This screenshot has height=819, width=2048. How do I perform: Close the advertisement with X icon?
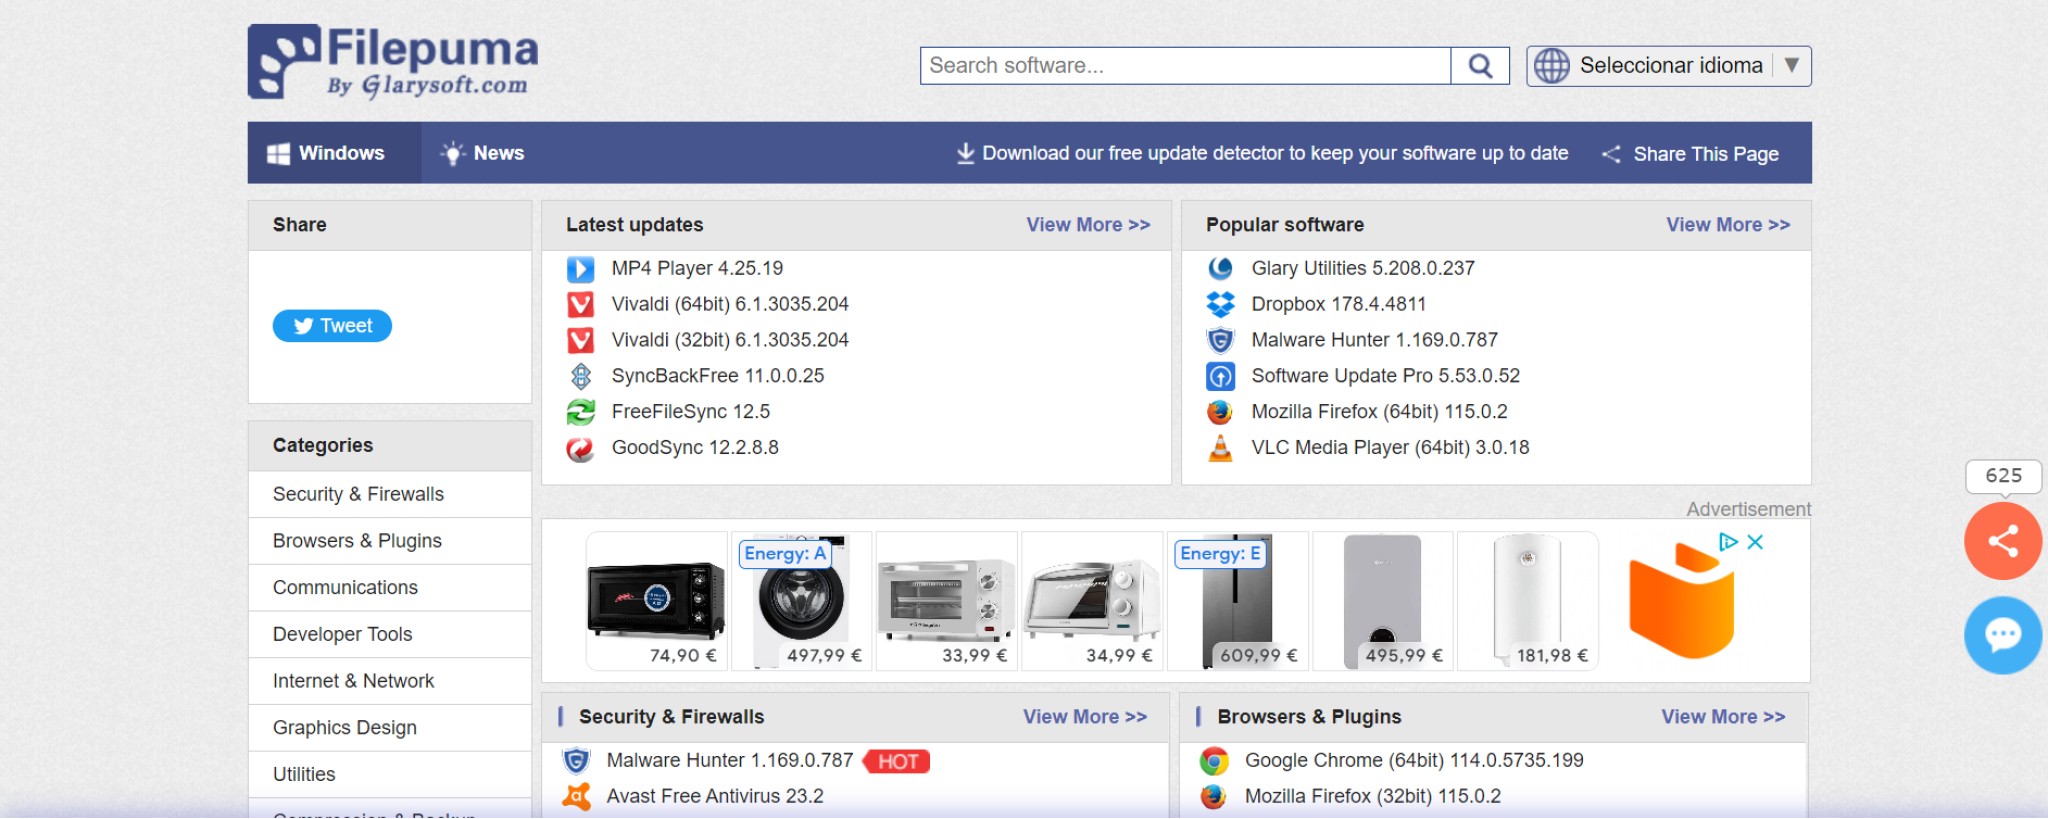click(x=1755, y=542)
